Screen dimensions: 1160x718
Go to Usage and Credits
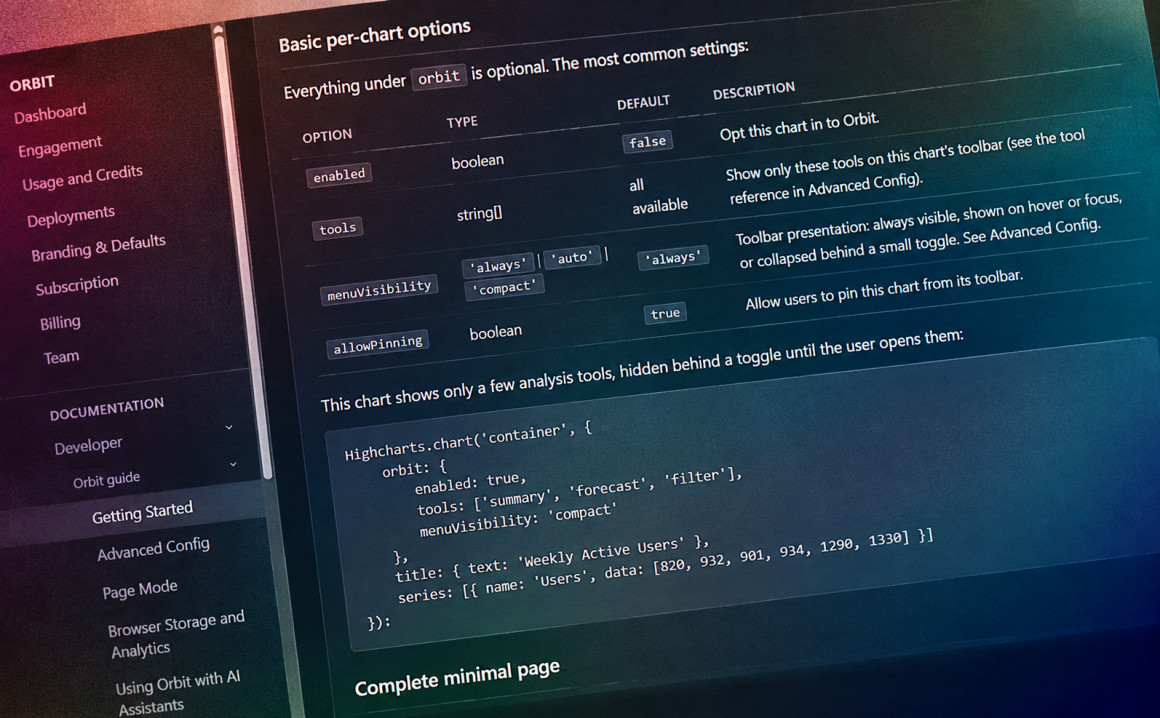tap(82, 177)
